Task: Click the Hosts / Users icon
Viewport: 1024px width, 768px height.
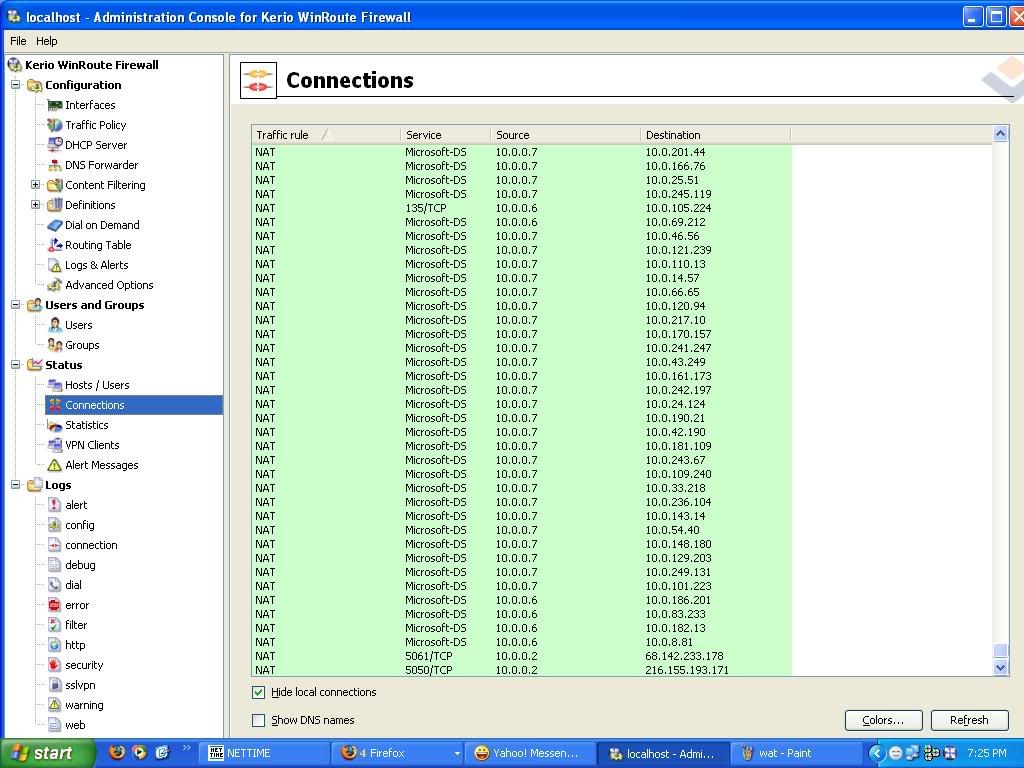Action: (55, 385)
